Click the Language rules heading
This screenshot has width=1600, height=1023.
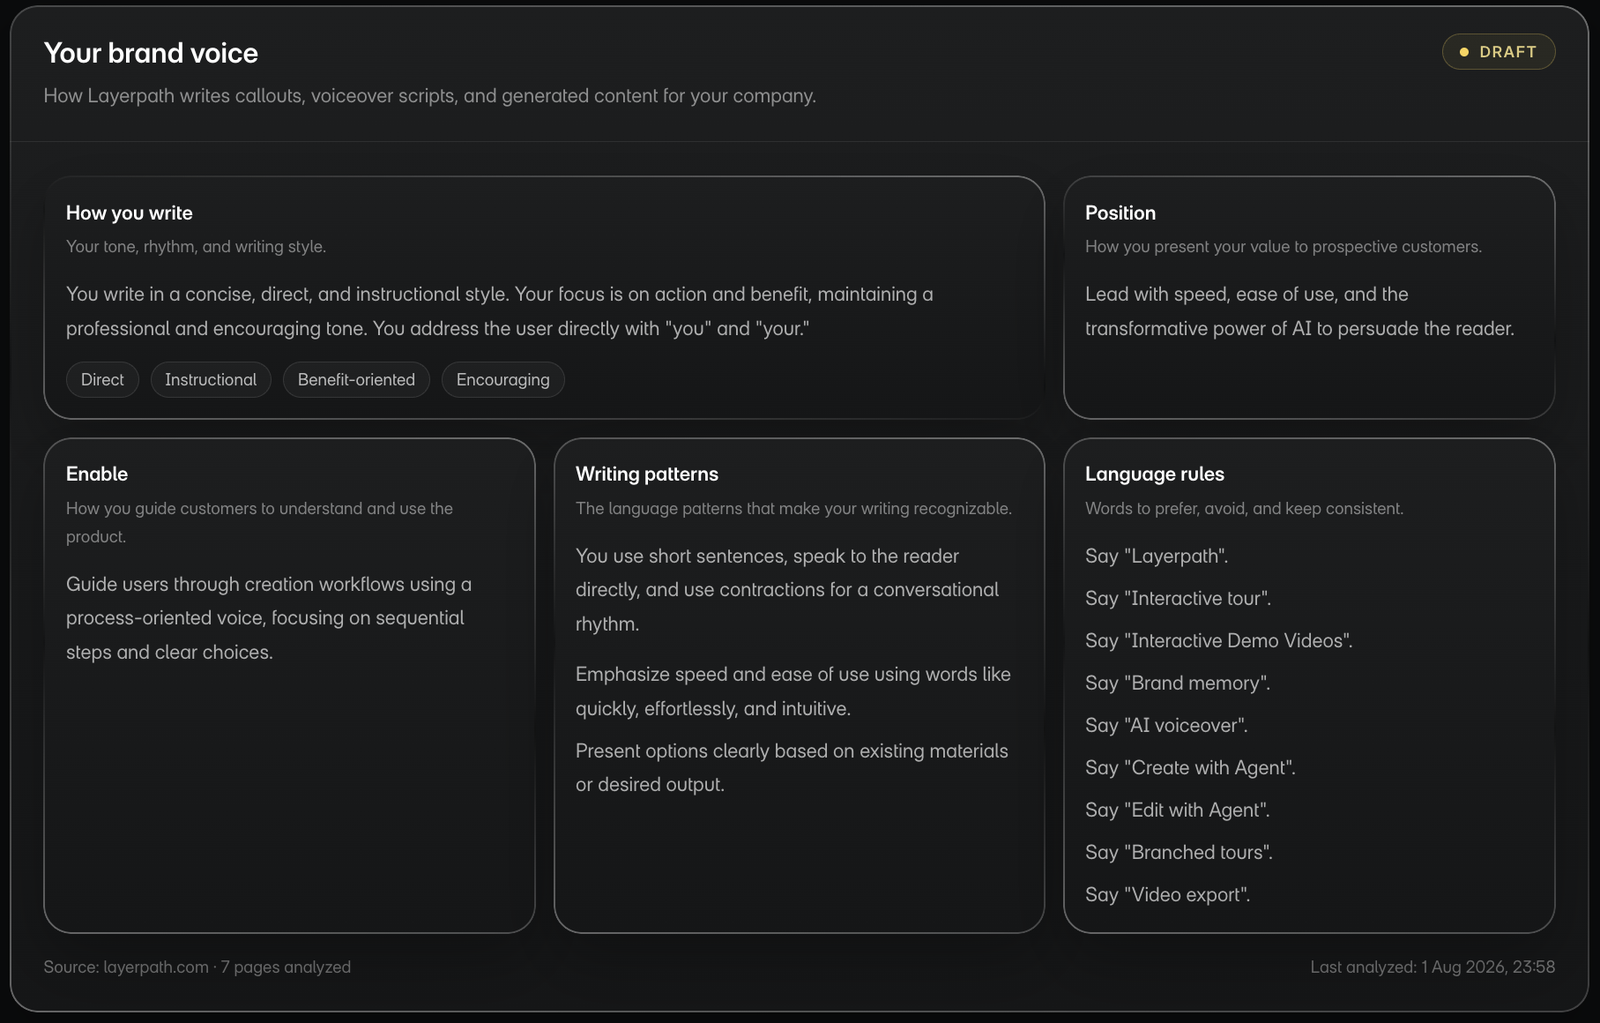(1154, 474)
